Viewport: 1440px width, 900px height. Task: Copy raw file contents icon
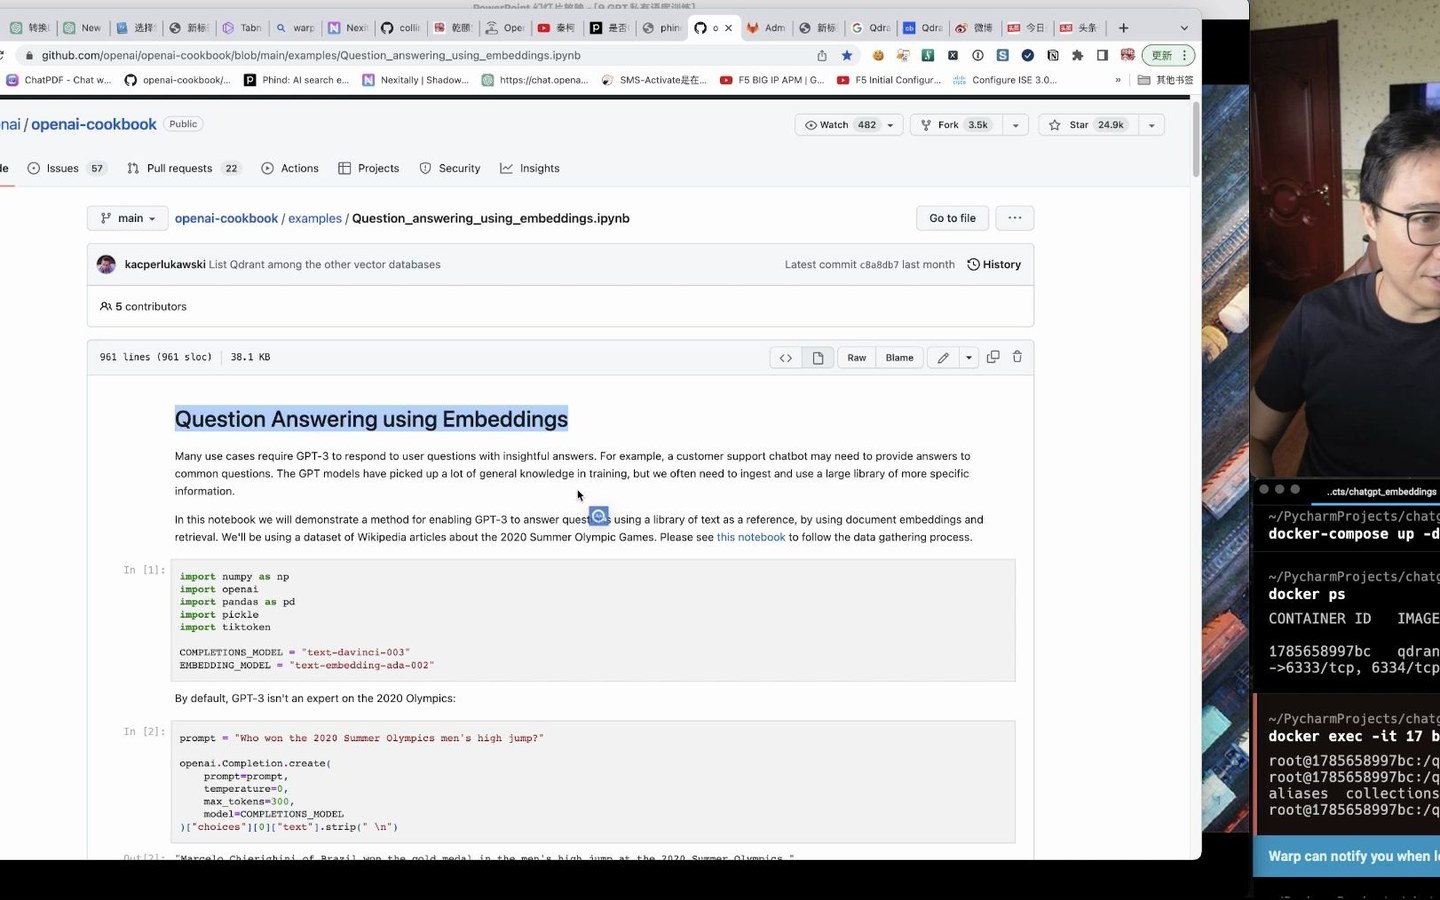[993, 357]
